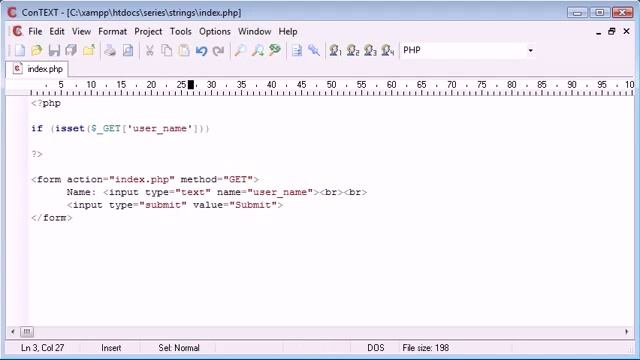Click ConTEXT logo in the title bar
Screen dimensions: 640x360
[x=12, y=12]
